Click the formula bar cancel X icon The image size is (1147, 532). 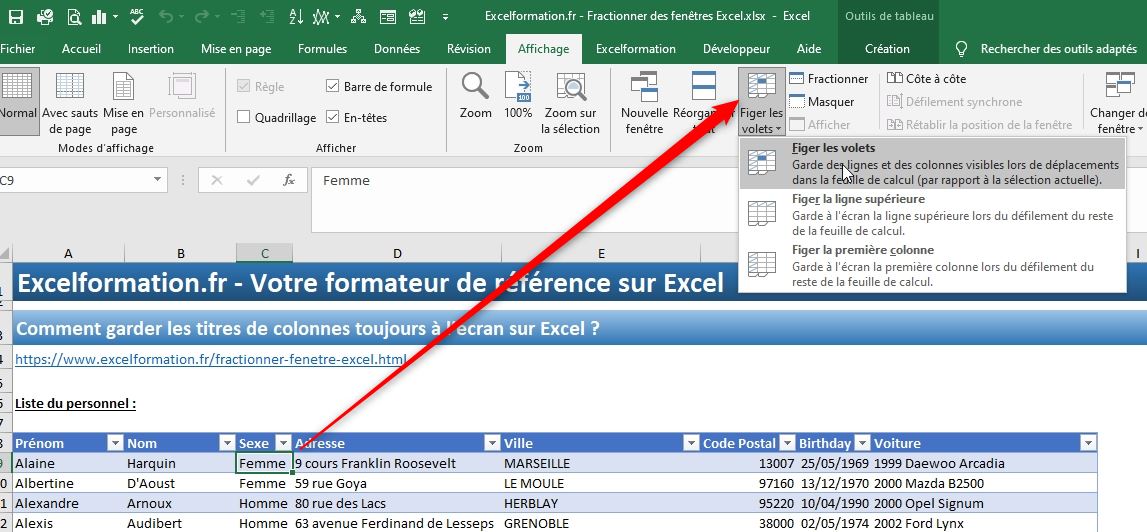tap(217, 180)
